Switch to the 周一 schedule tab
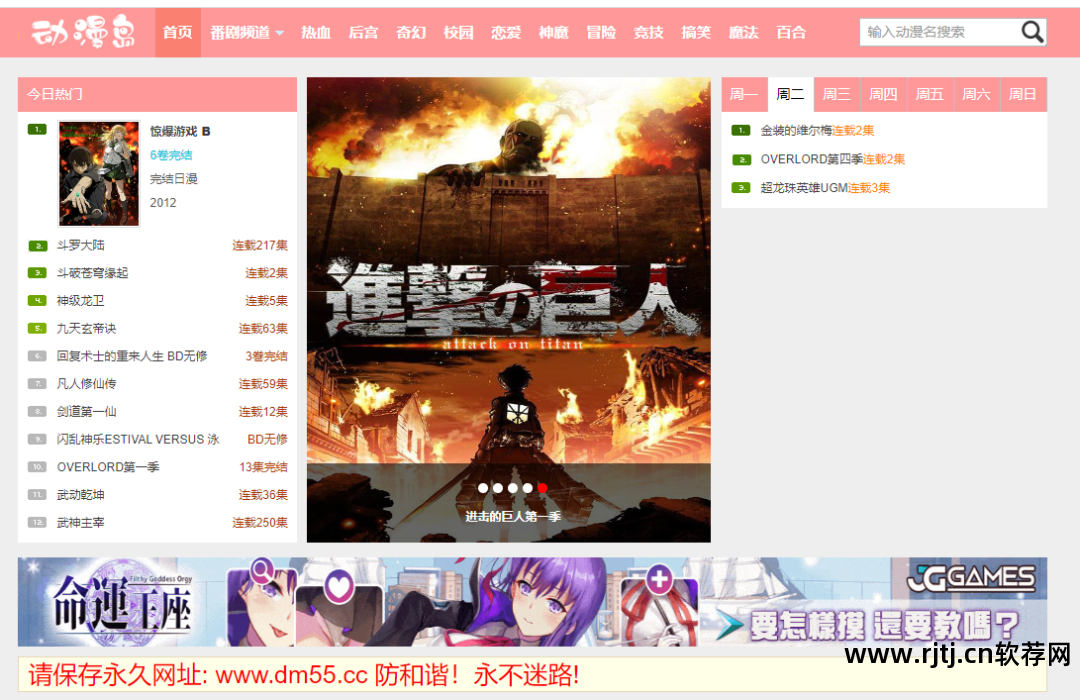The image size is (1080, 700). (x=744, y=94)
